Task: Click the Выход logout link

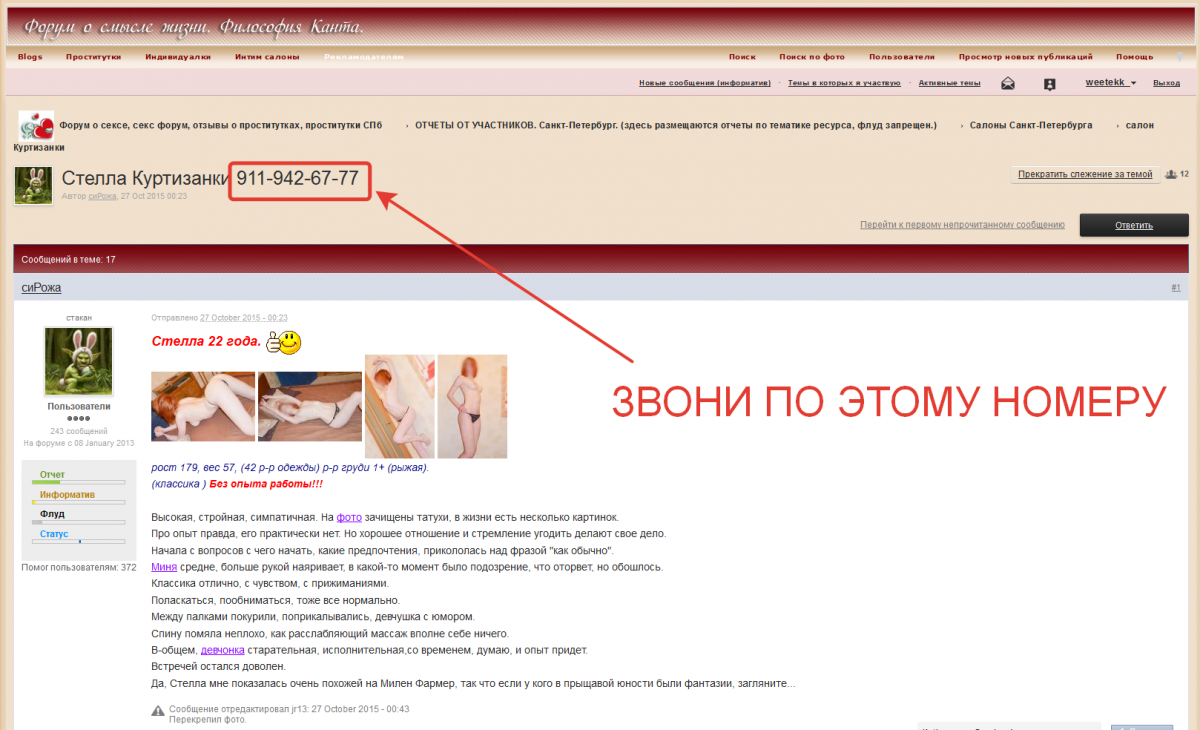Action: pyautogui.click(x=1166, y=83)
